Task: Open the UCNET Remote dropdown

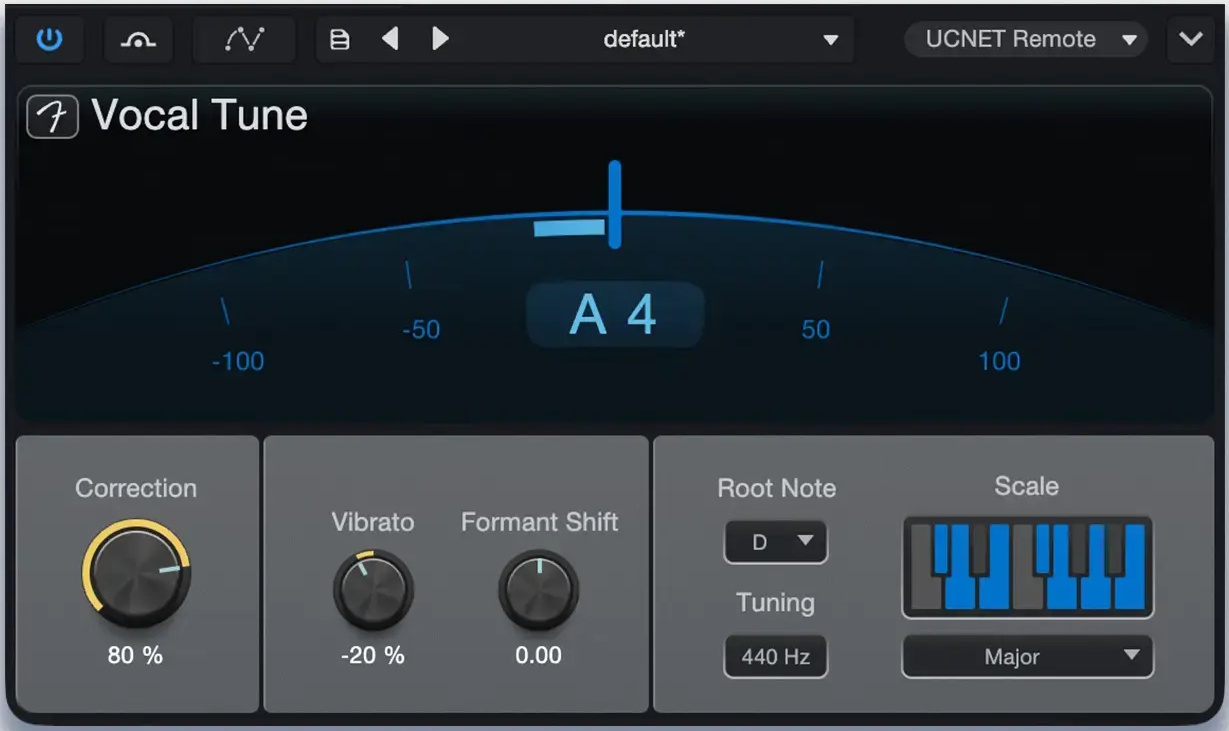Action: click(x=1026, y=40)
